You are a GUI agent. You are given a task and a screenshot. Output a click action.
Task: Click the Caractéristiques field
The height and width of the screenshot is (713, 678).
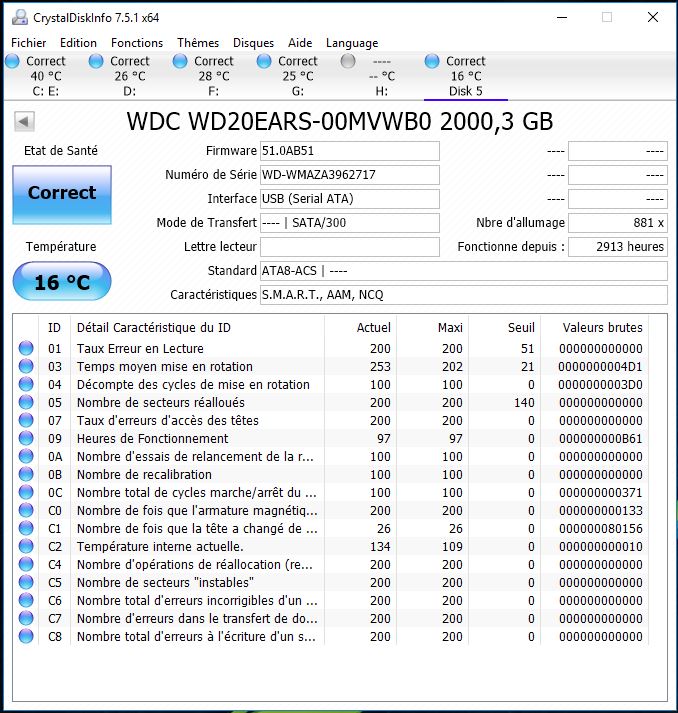click(464, 295)
